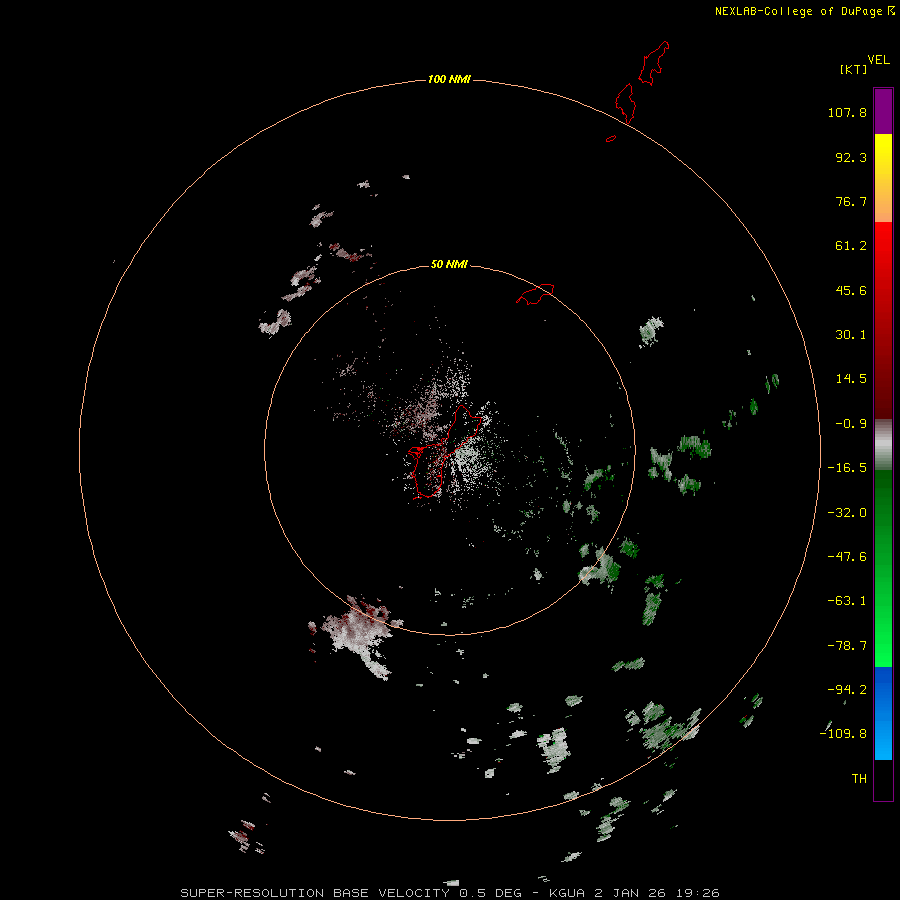Click the Super-Resolution Base Velocity caption
This screenshot has width=900, height=900.
449,893
